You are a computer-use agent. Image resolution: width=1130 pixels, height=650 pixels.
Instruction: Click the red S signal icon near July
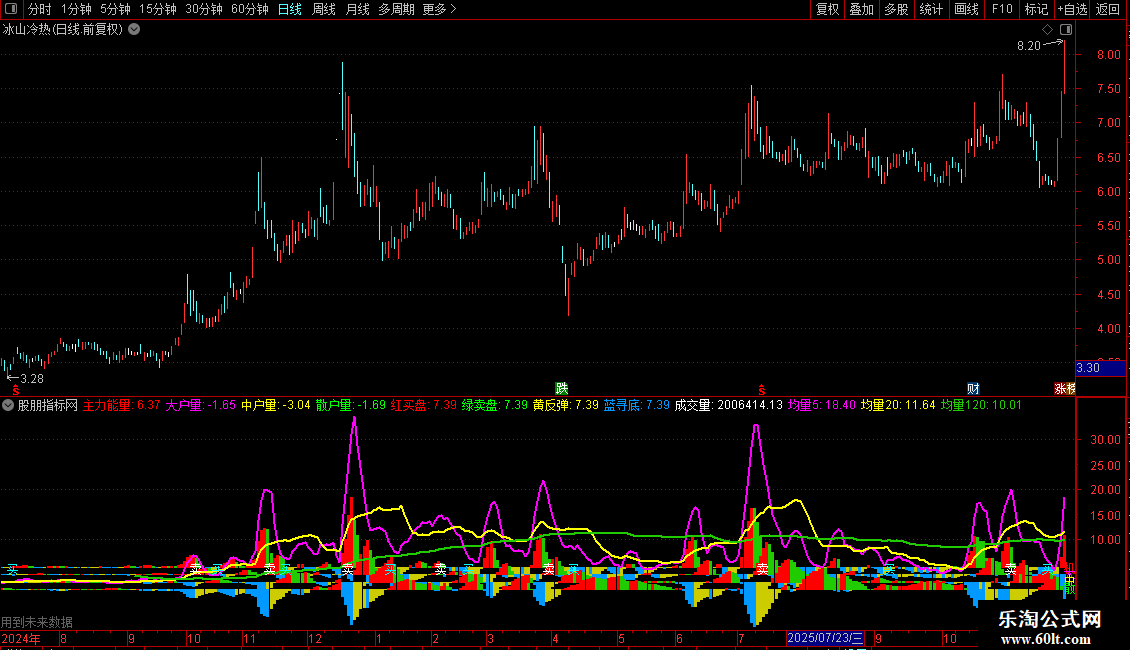pos(762,389)
